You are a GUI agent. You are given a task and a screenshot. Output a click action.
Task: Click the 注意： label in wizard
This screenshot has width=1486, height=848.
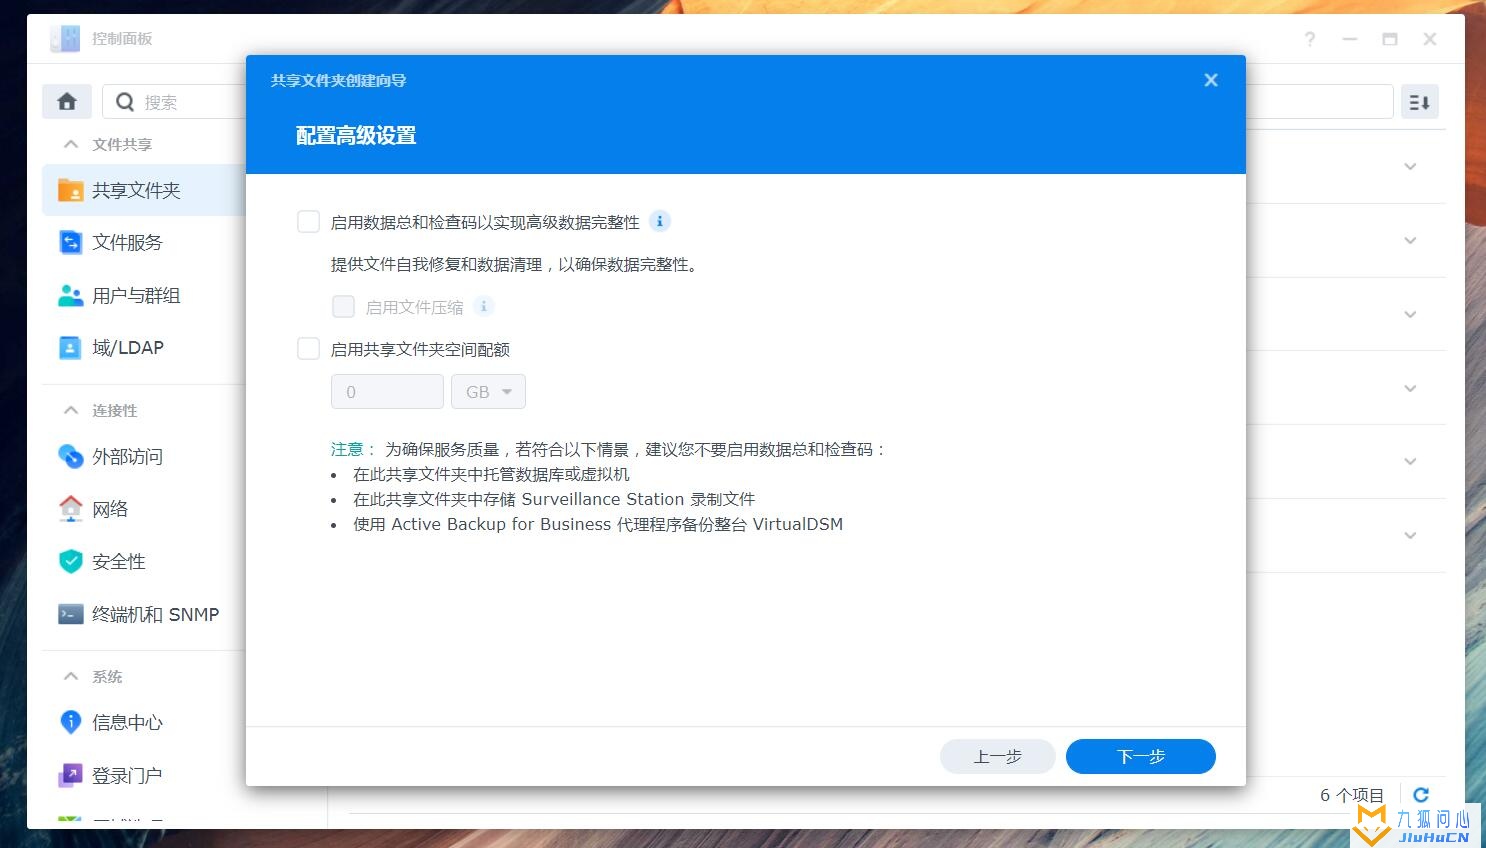coord(354,449)
